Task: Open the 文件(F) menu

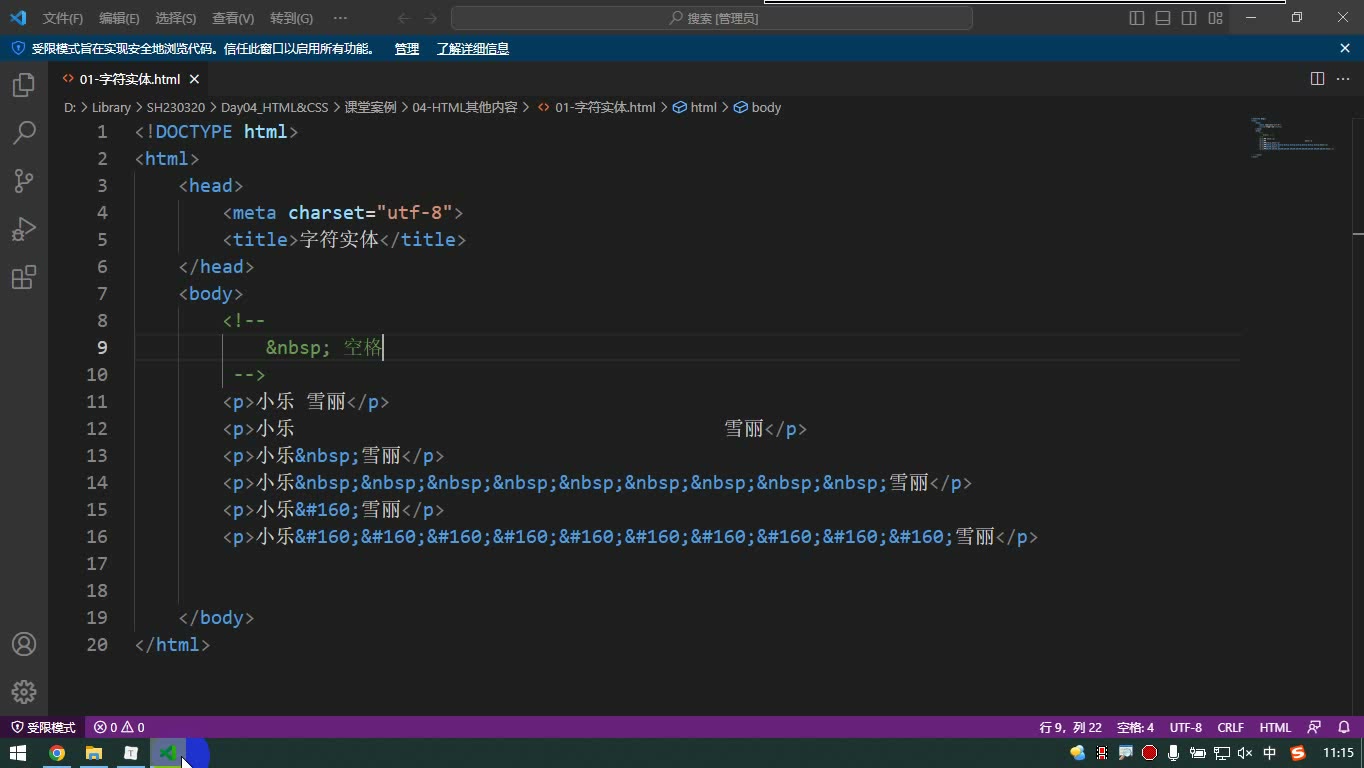Action: click(x=62, y=18)
